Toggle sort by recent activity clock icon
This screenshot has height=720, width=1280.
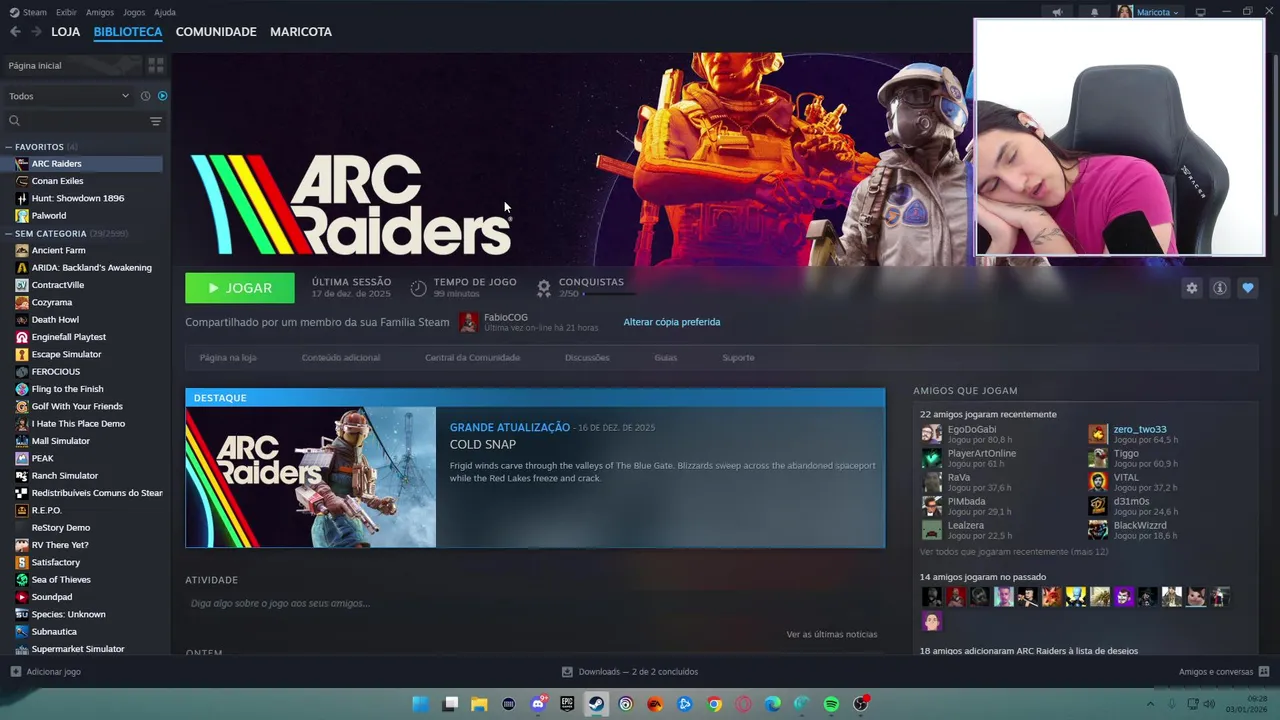click(145, 96)
